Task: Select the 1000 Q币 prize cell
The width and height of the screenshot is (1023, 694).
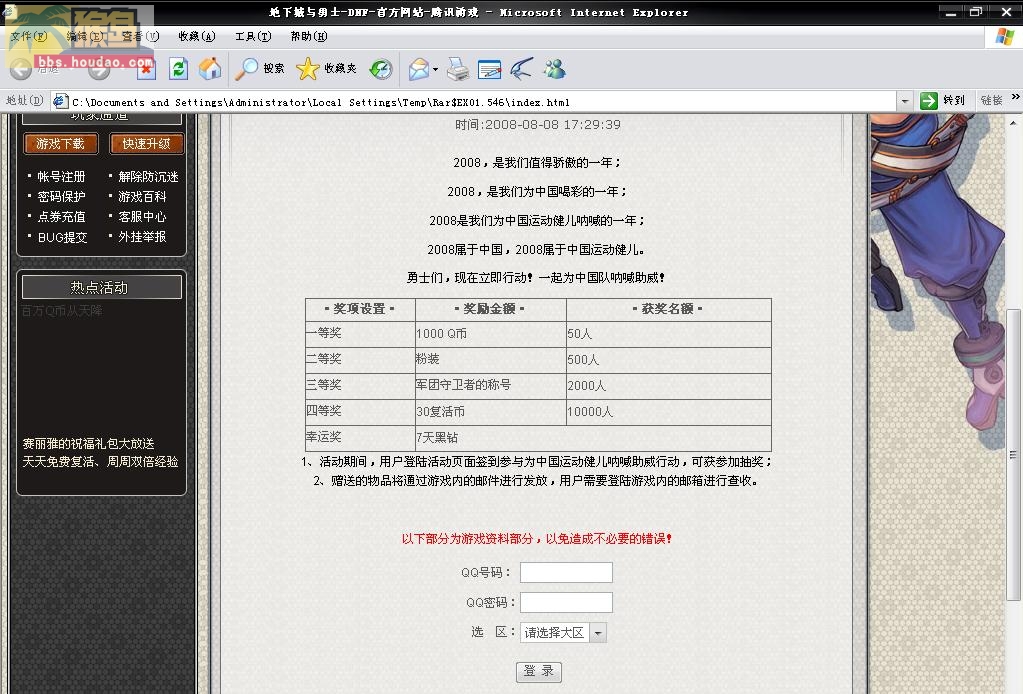Action: click(x=491, y=333)
